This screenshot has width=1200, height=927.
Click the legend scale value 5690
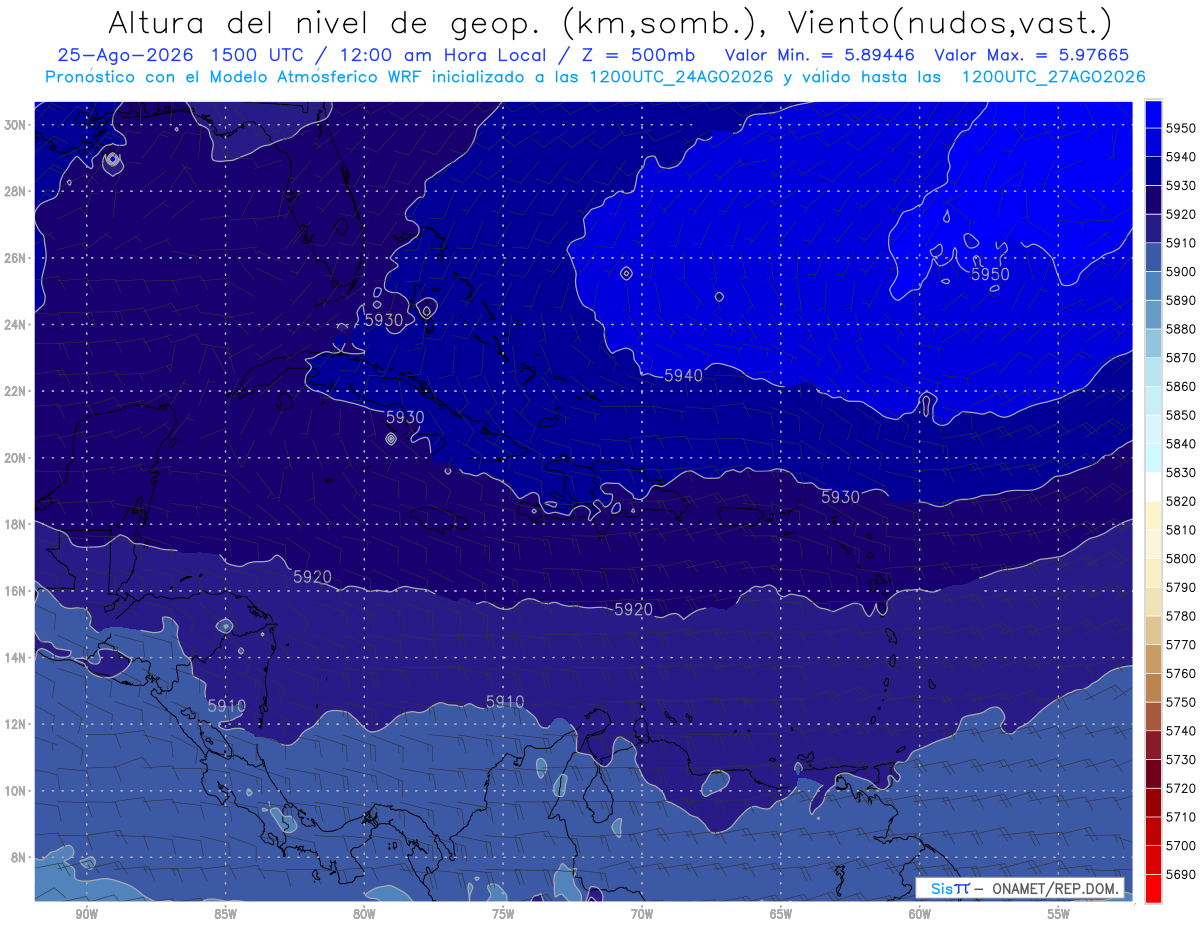[1181, 875]
